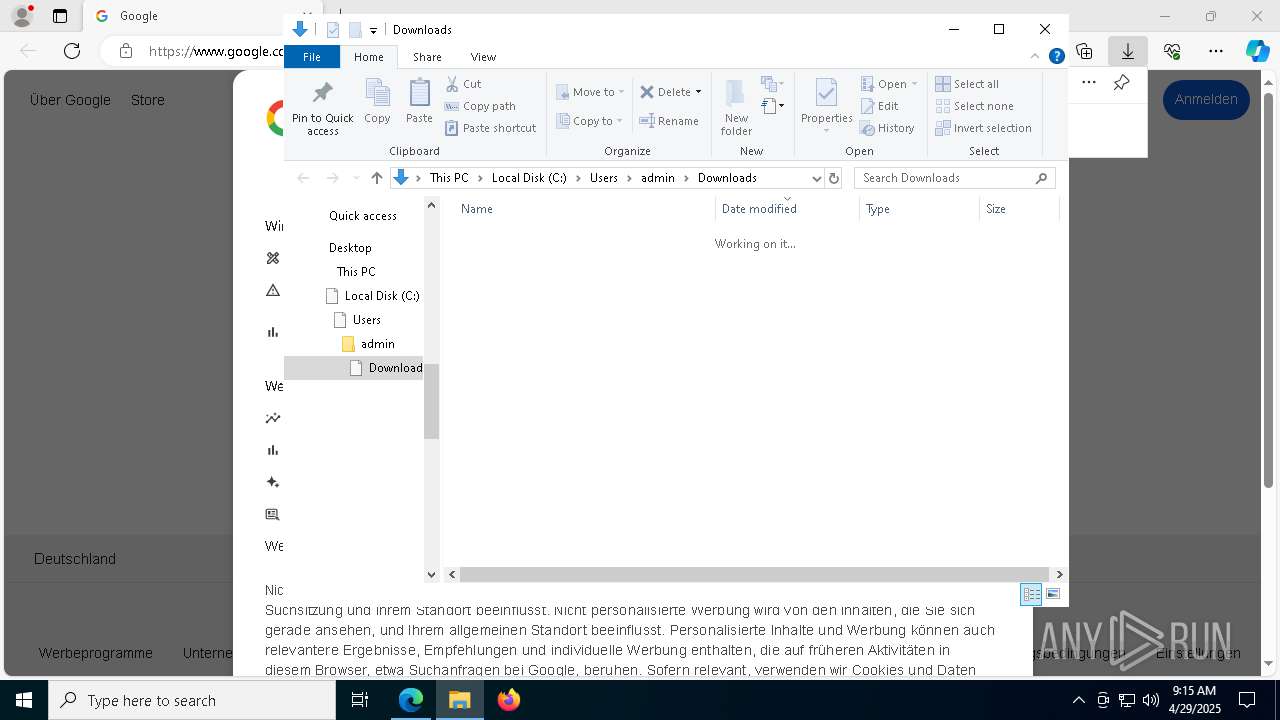Click the horizontal scrollbar in file list
The image size is (1280, 720).
coord(755,575)
